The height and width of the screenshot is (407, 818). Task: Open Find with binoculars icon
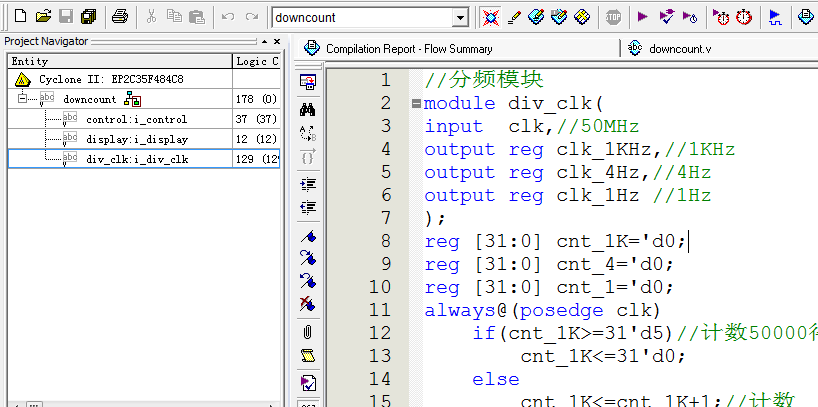(x=308, y=110)
